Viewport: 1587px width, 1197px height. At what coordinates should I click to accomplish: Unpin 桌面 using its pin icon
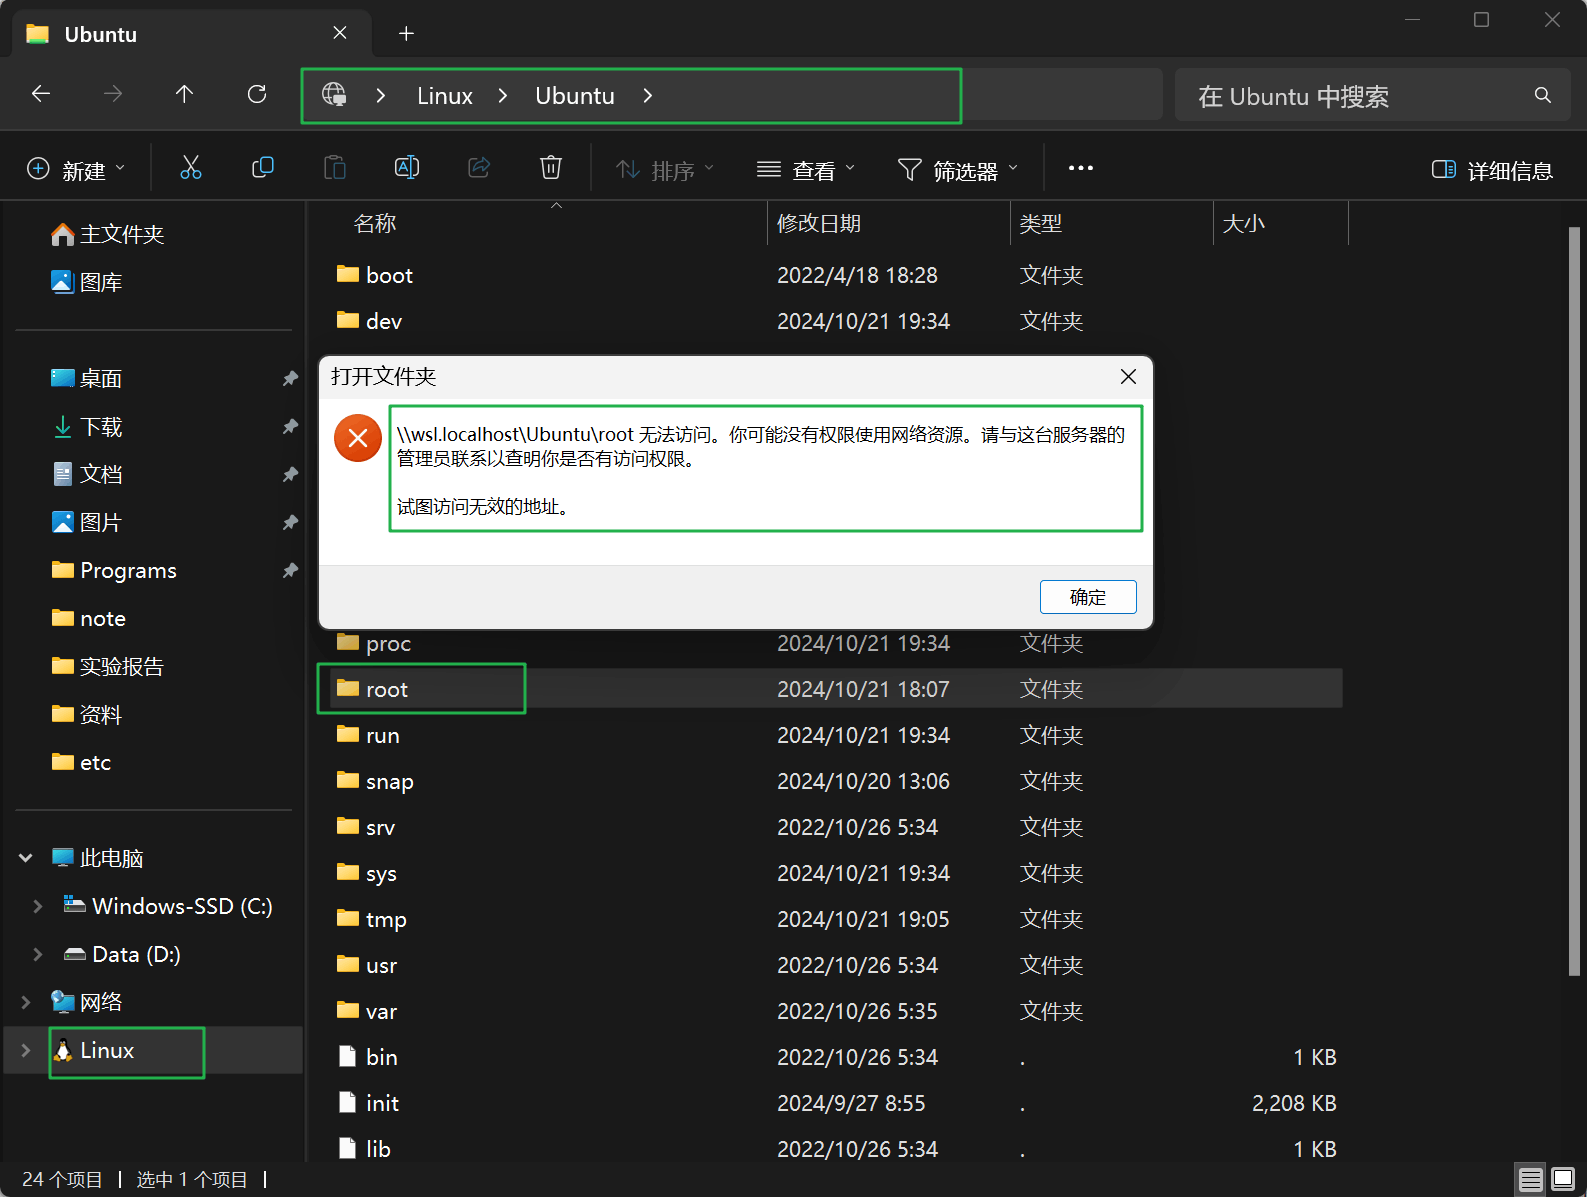point(290,378)
